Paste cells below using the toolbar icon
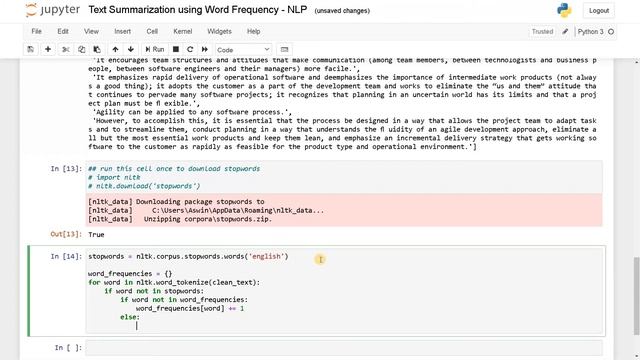Screen dimensions: 640x360 click(97, 49)
